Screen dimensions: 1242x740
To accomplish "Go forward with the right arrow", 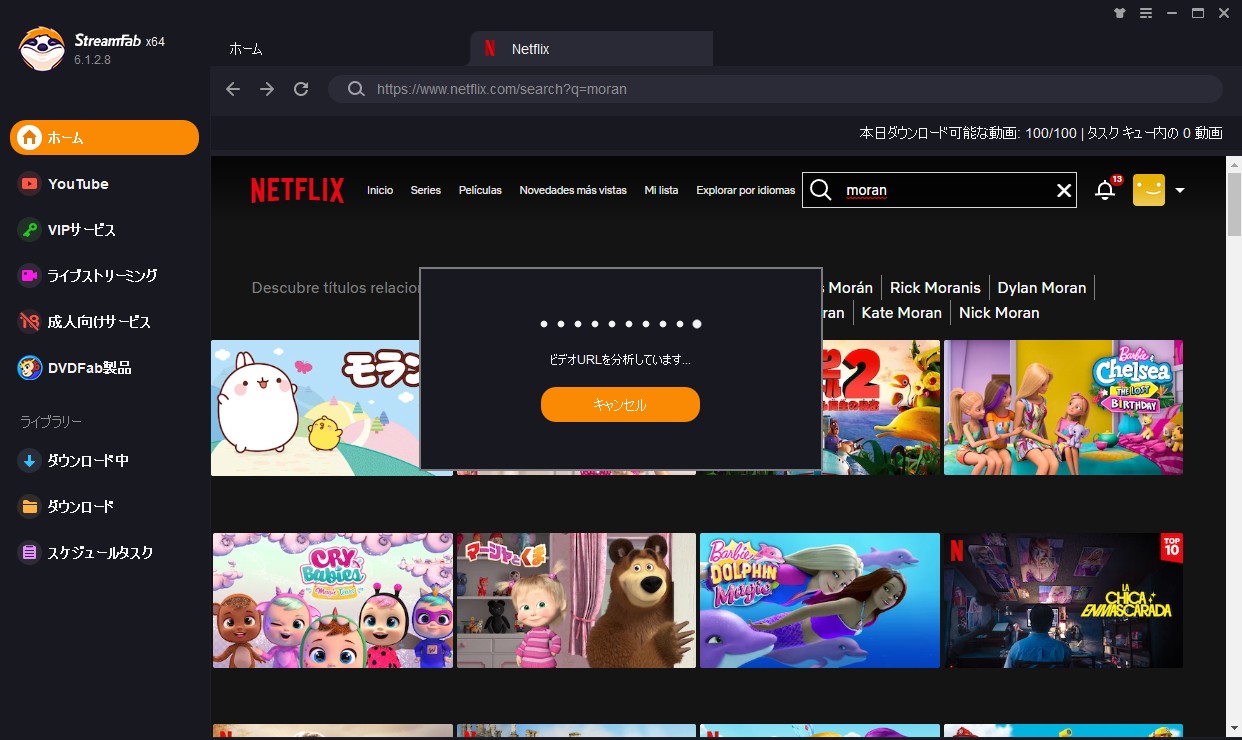I will click(x=267, y=89).
